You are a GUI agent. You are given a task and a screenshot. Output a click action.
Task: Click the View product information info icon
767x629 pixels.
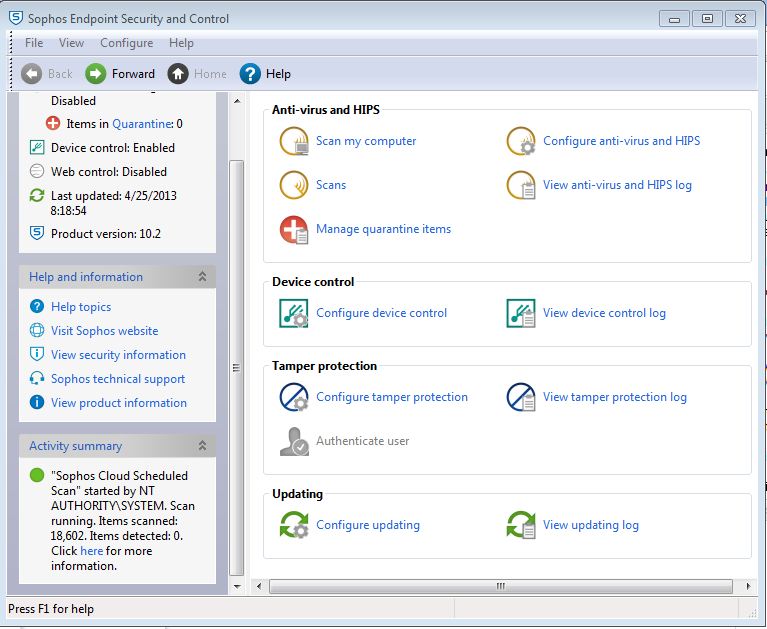click(37, 402)
